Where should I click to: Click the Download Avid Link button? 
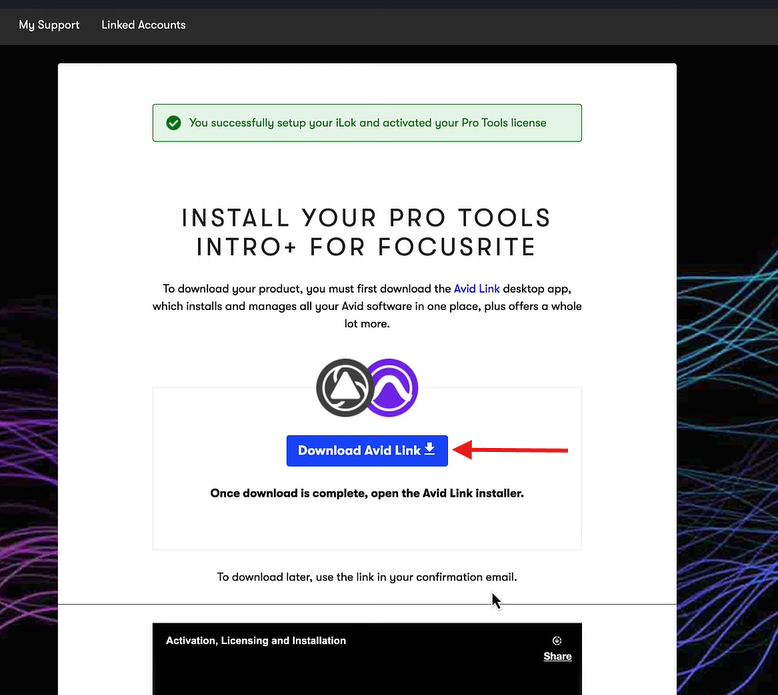pyautogui.click(x=367, y=450)
